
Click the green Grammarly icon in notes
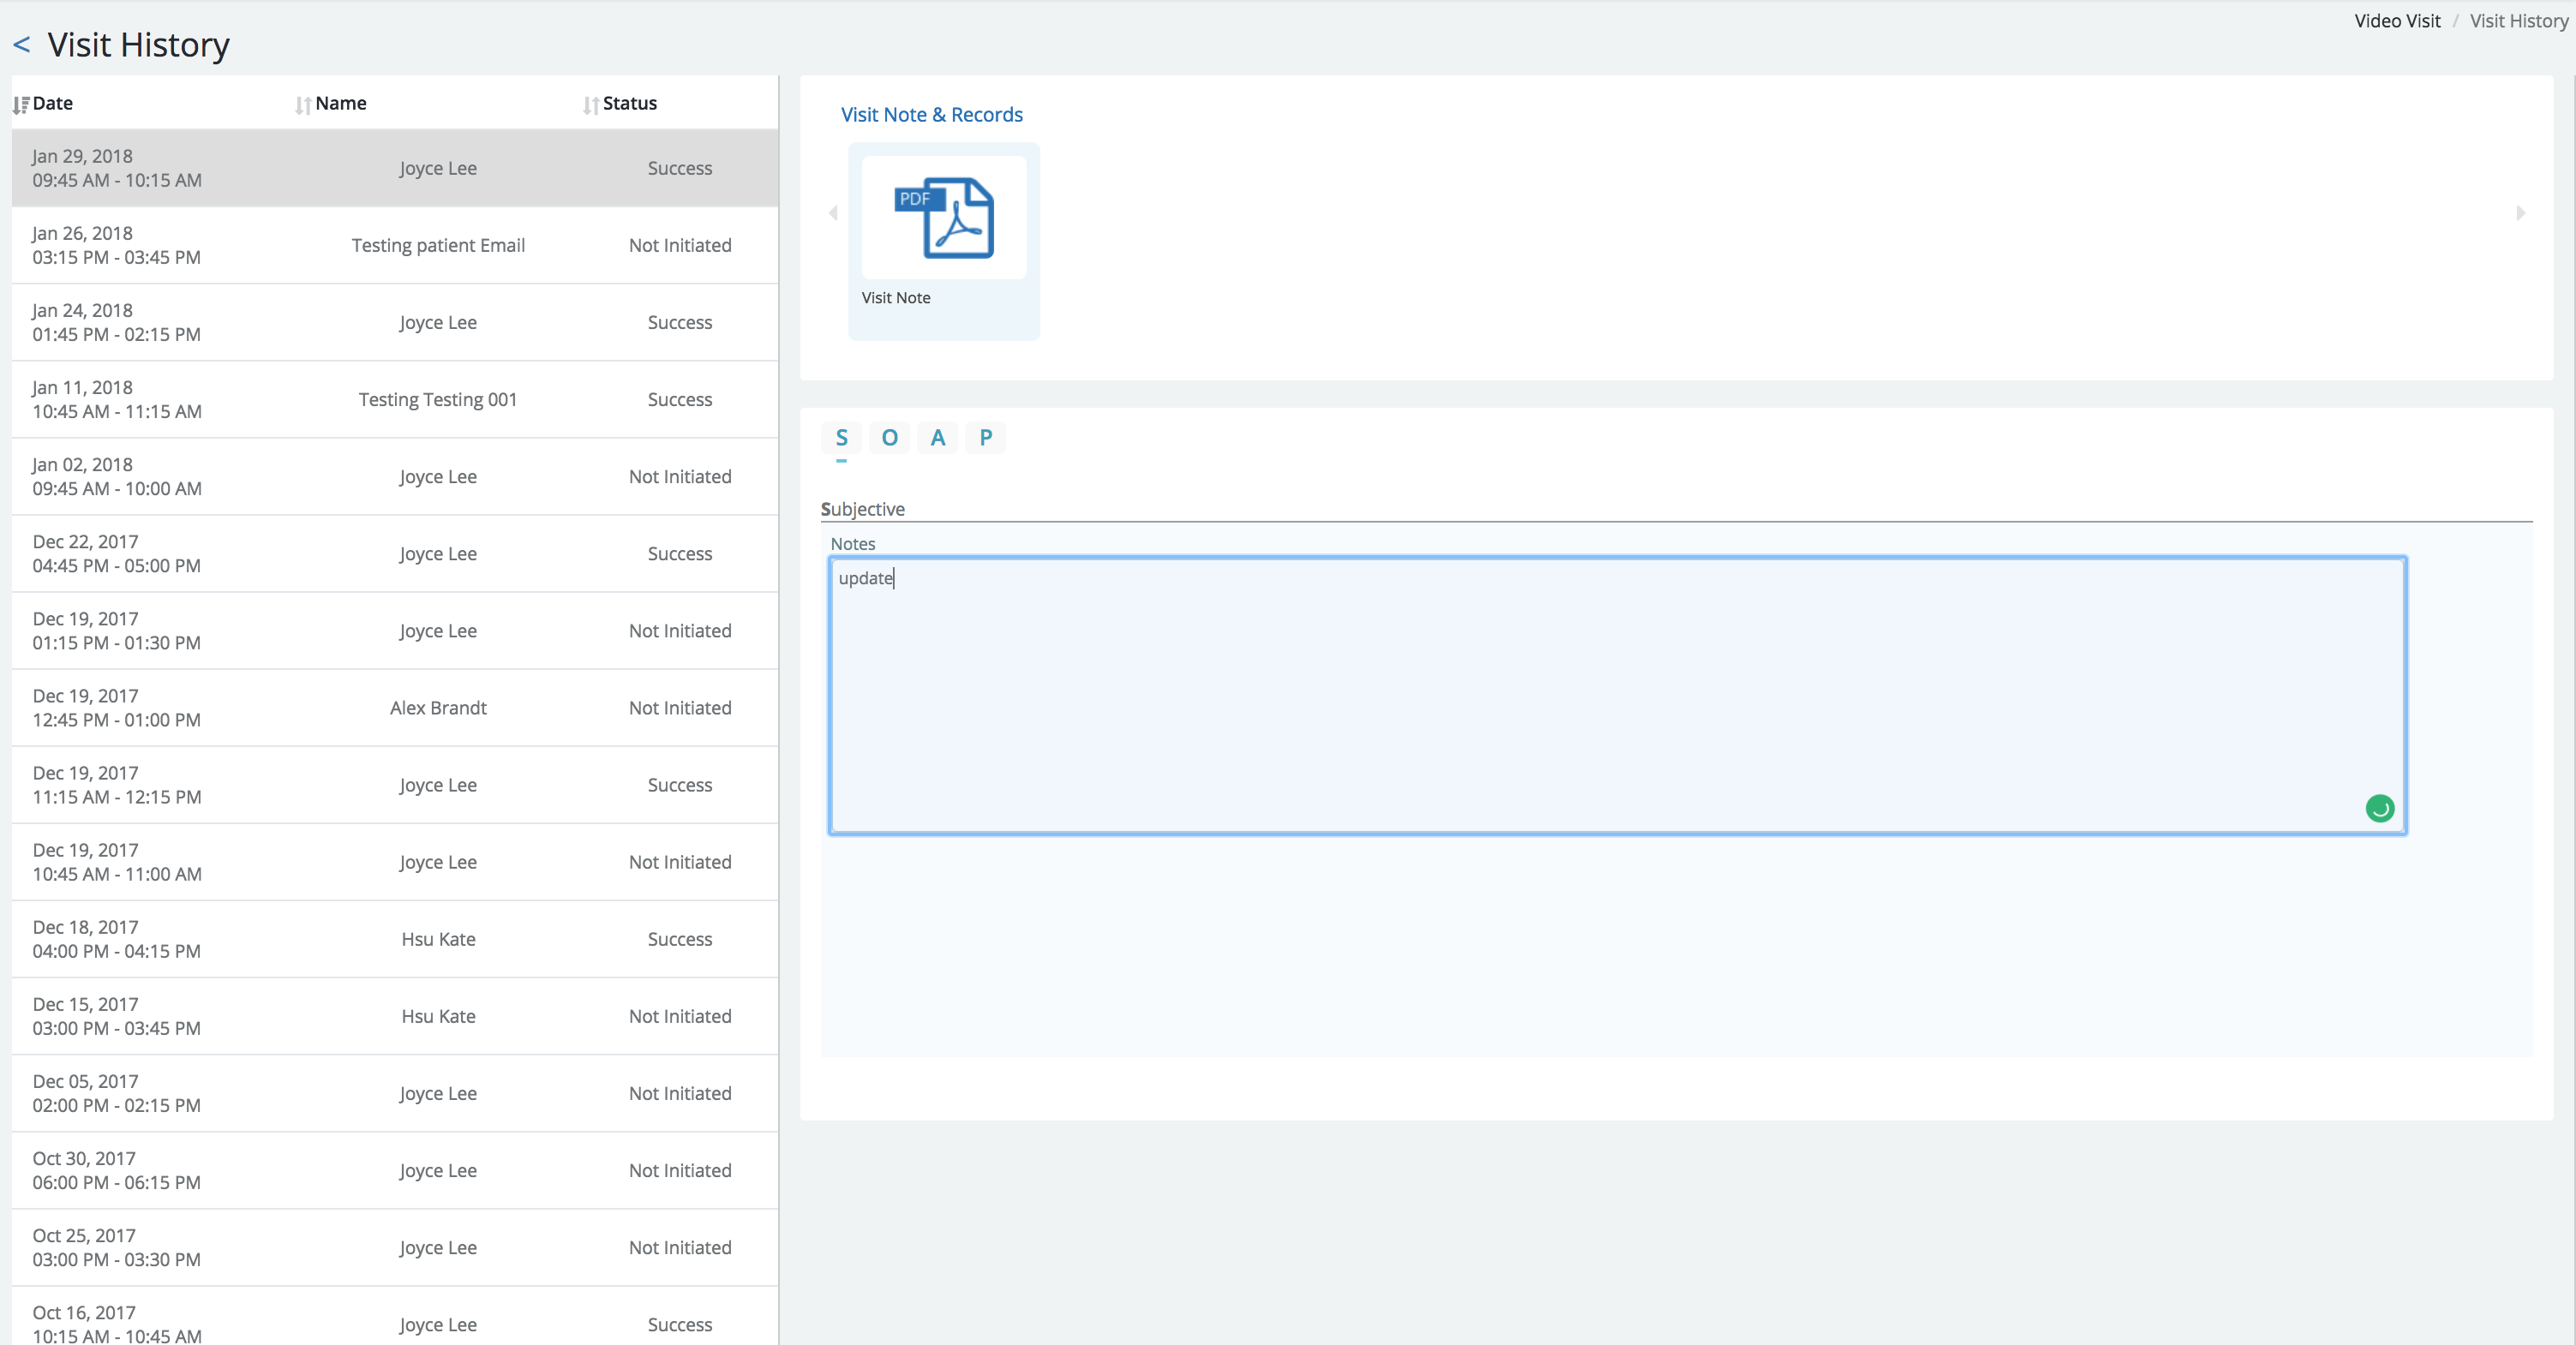2379,808
